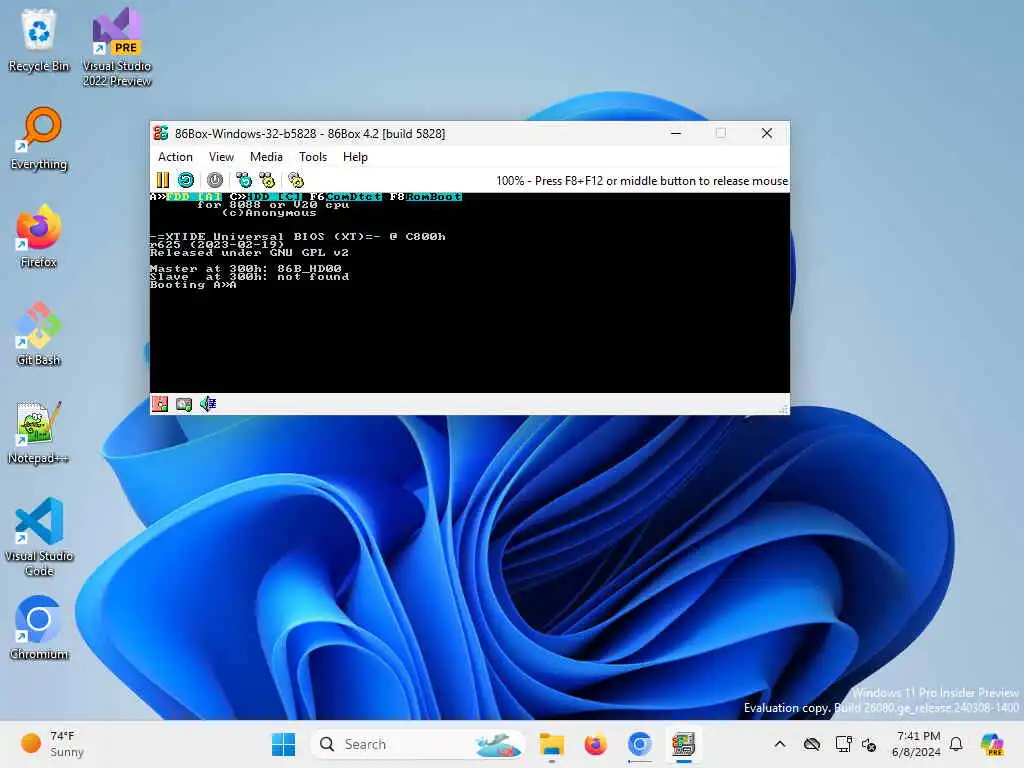This screenshot has height=768, width=1024.
Task: Open notifications bell icon
Action: 956,744
